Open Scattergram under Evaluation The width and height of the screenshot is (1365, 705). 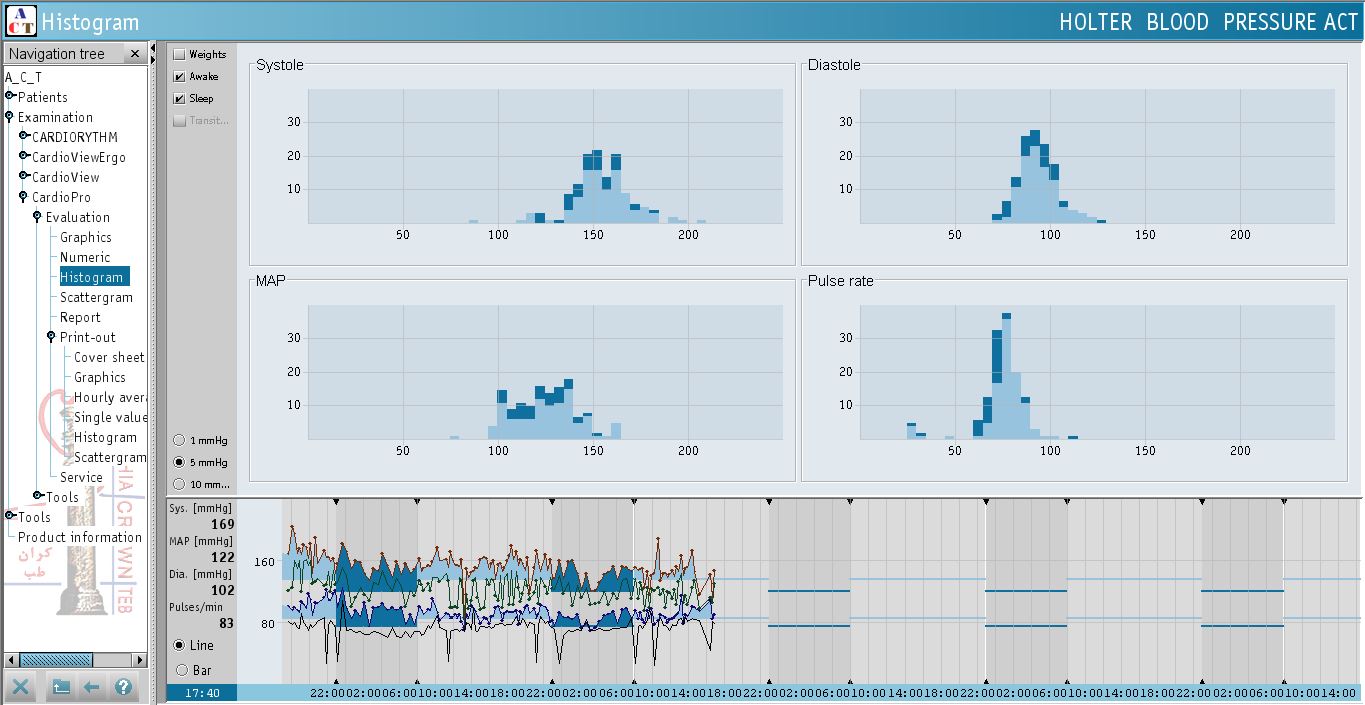[x=96, y=297]
